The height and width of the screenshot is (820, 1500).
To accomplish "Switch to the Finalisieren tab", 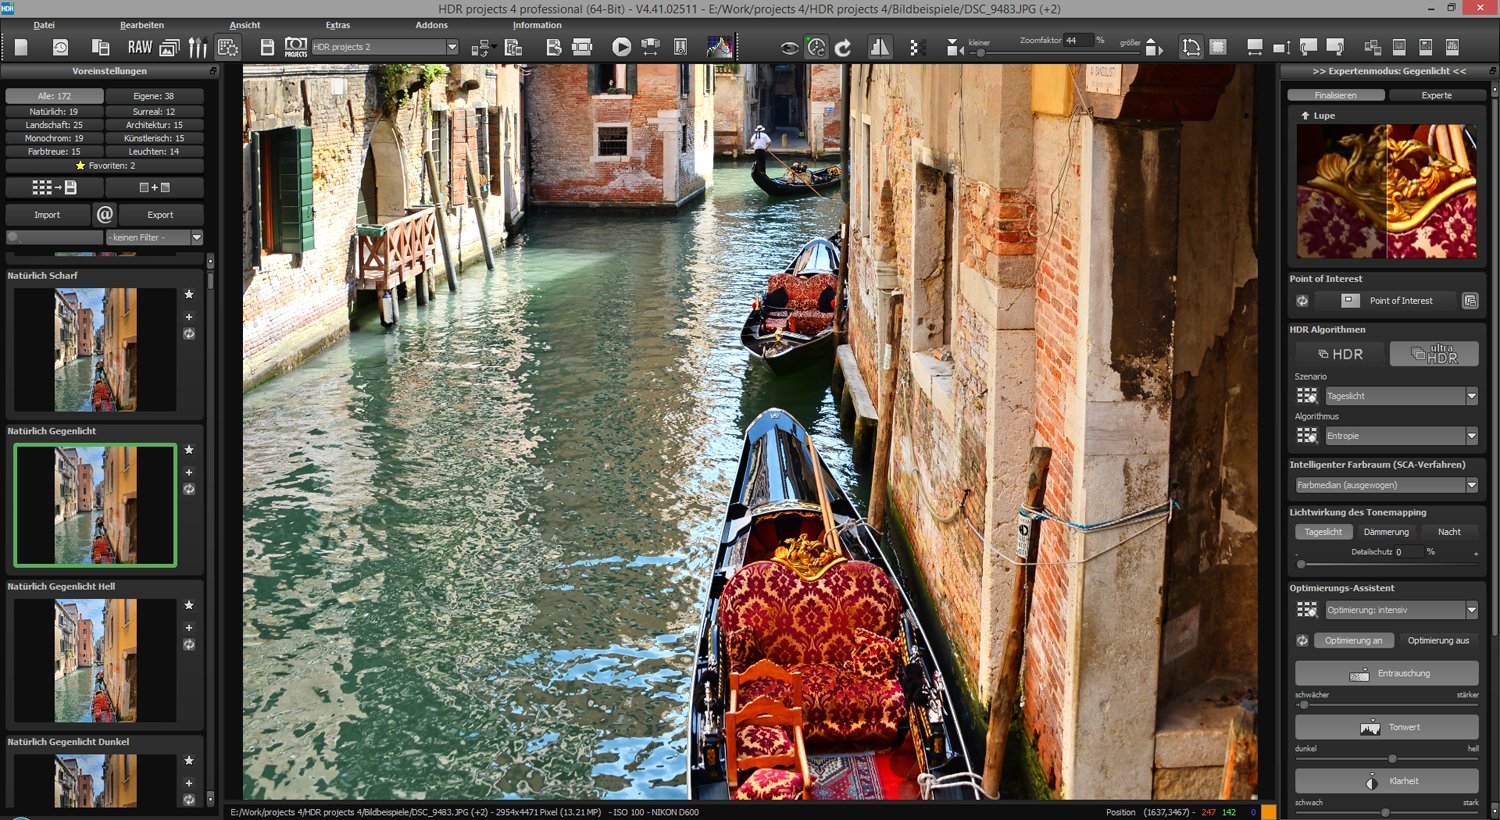I will click(x=1336, y=95).
